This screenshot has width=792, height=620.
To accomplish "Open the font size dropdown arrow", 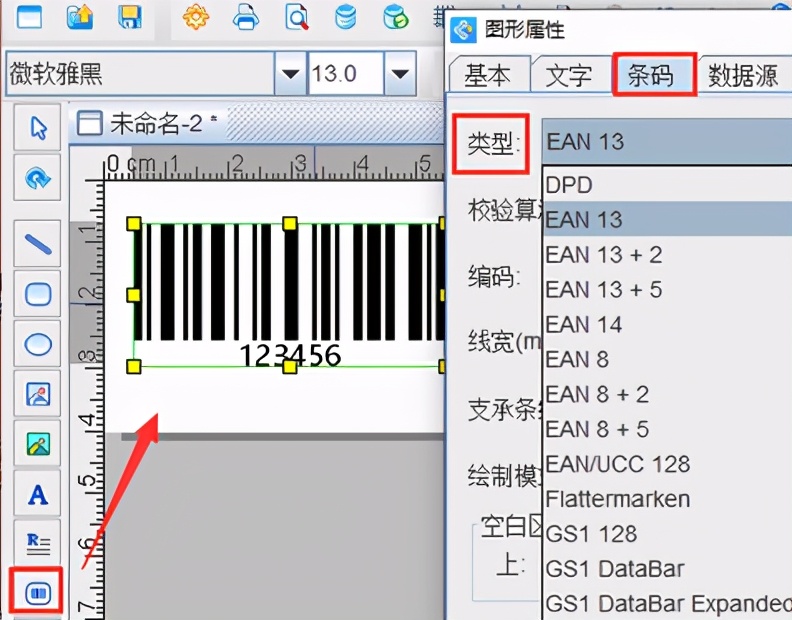I will click(x=400, y=74).
